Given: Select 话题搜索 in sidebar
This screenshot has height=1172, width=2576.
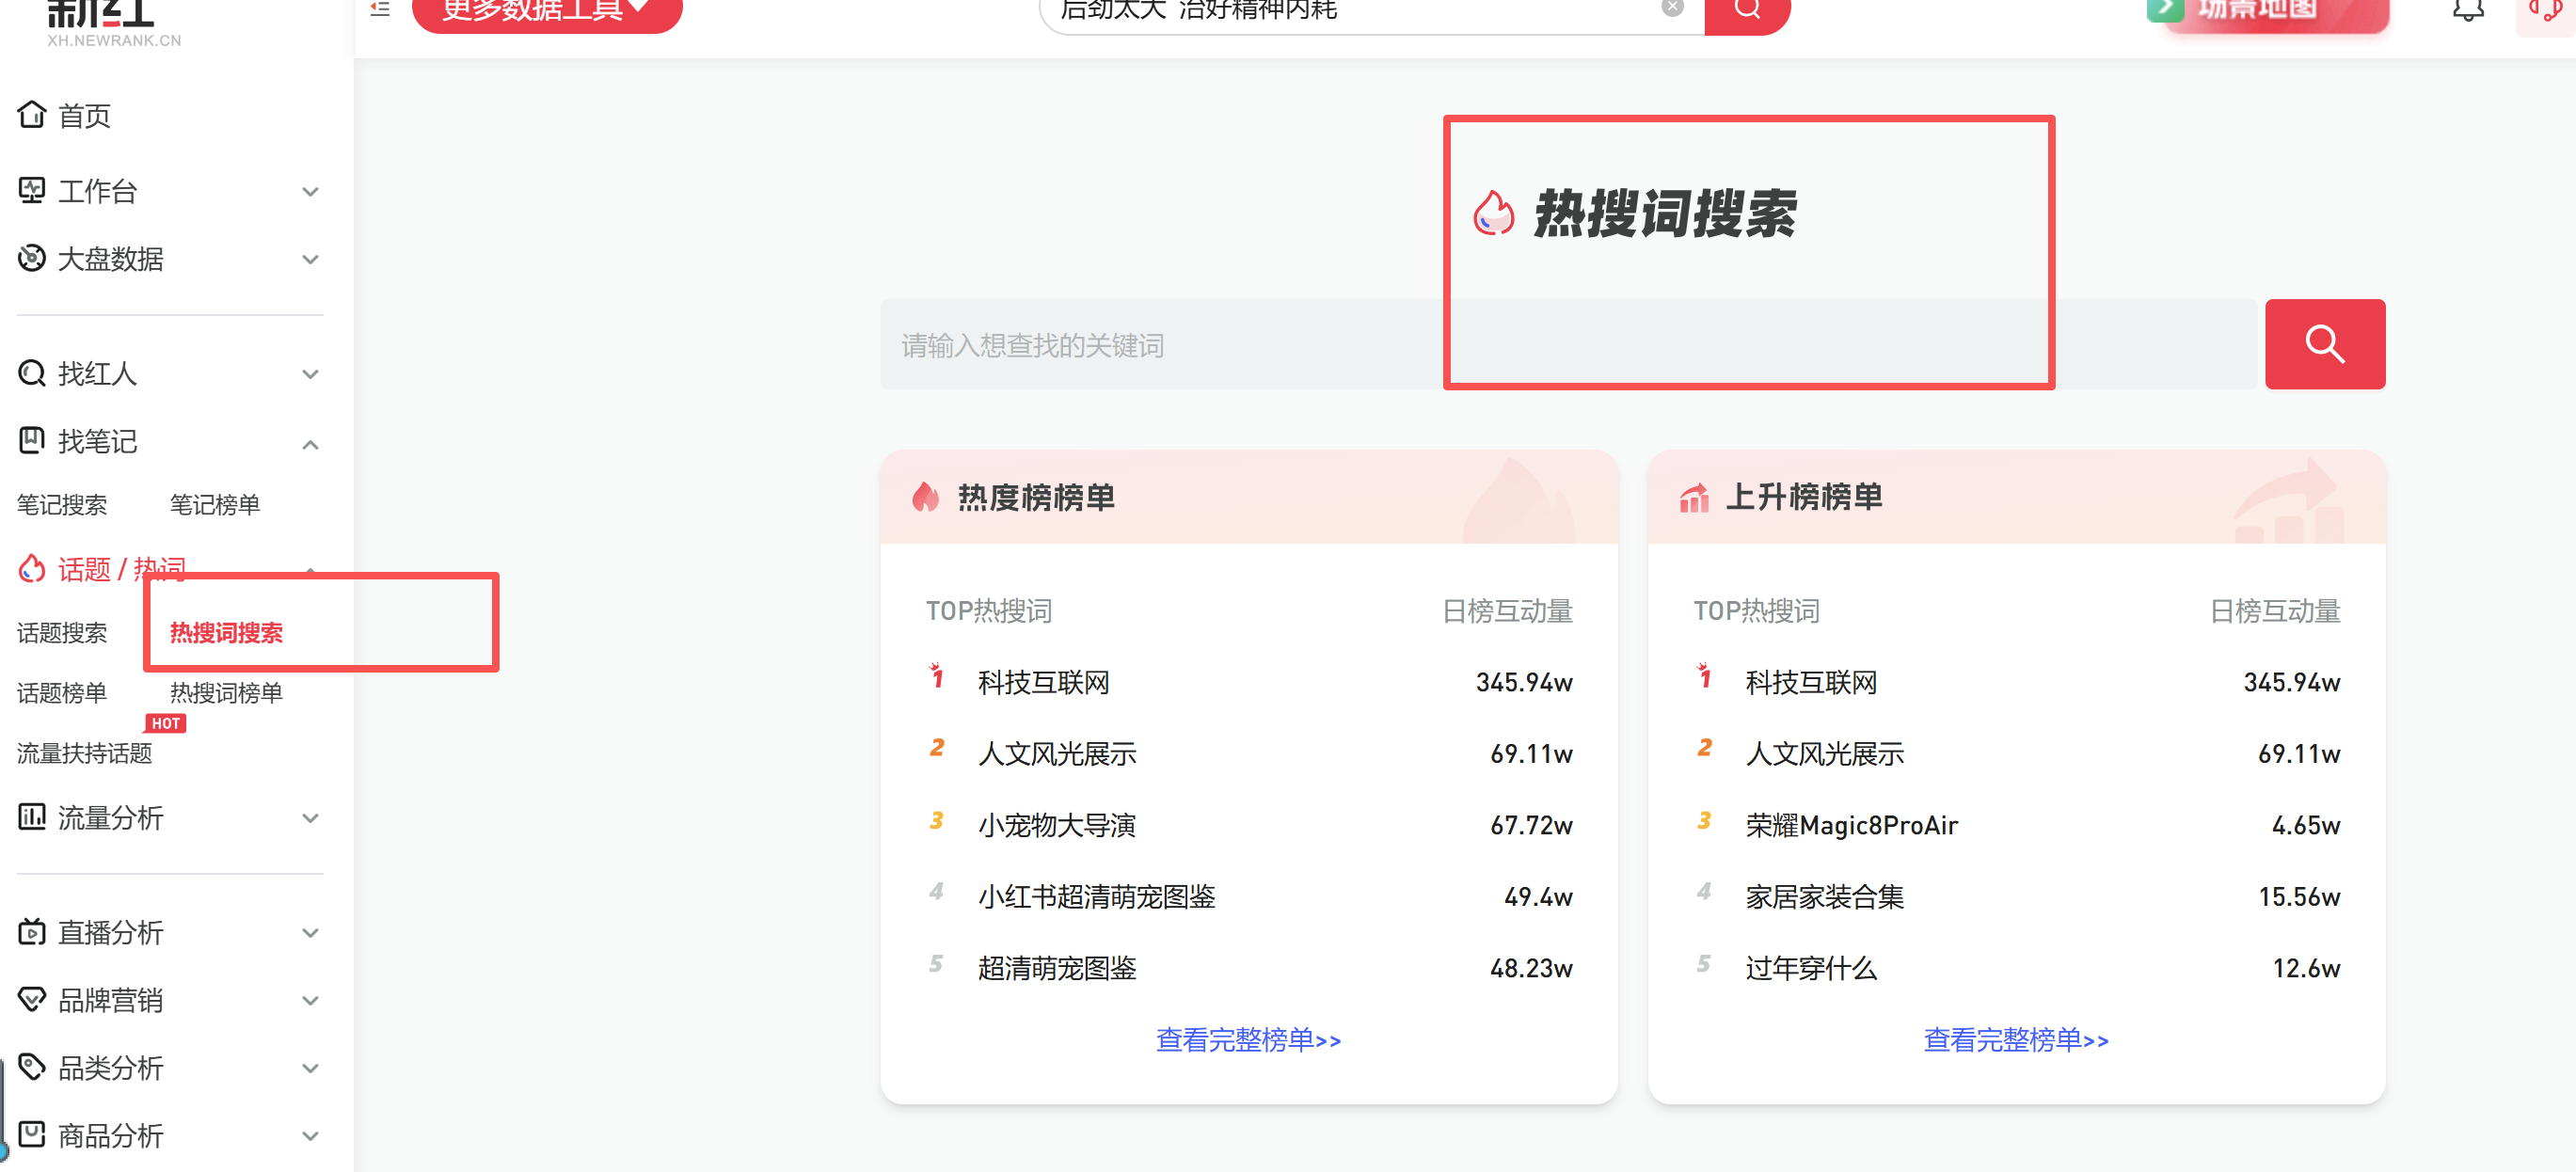Looking at the screenshot, I should tap(62, 633).
